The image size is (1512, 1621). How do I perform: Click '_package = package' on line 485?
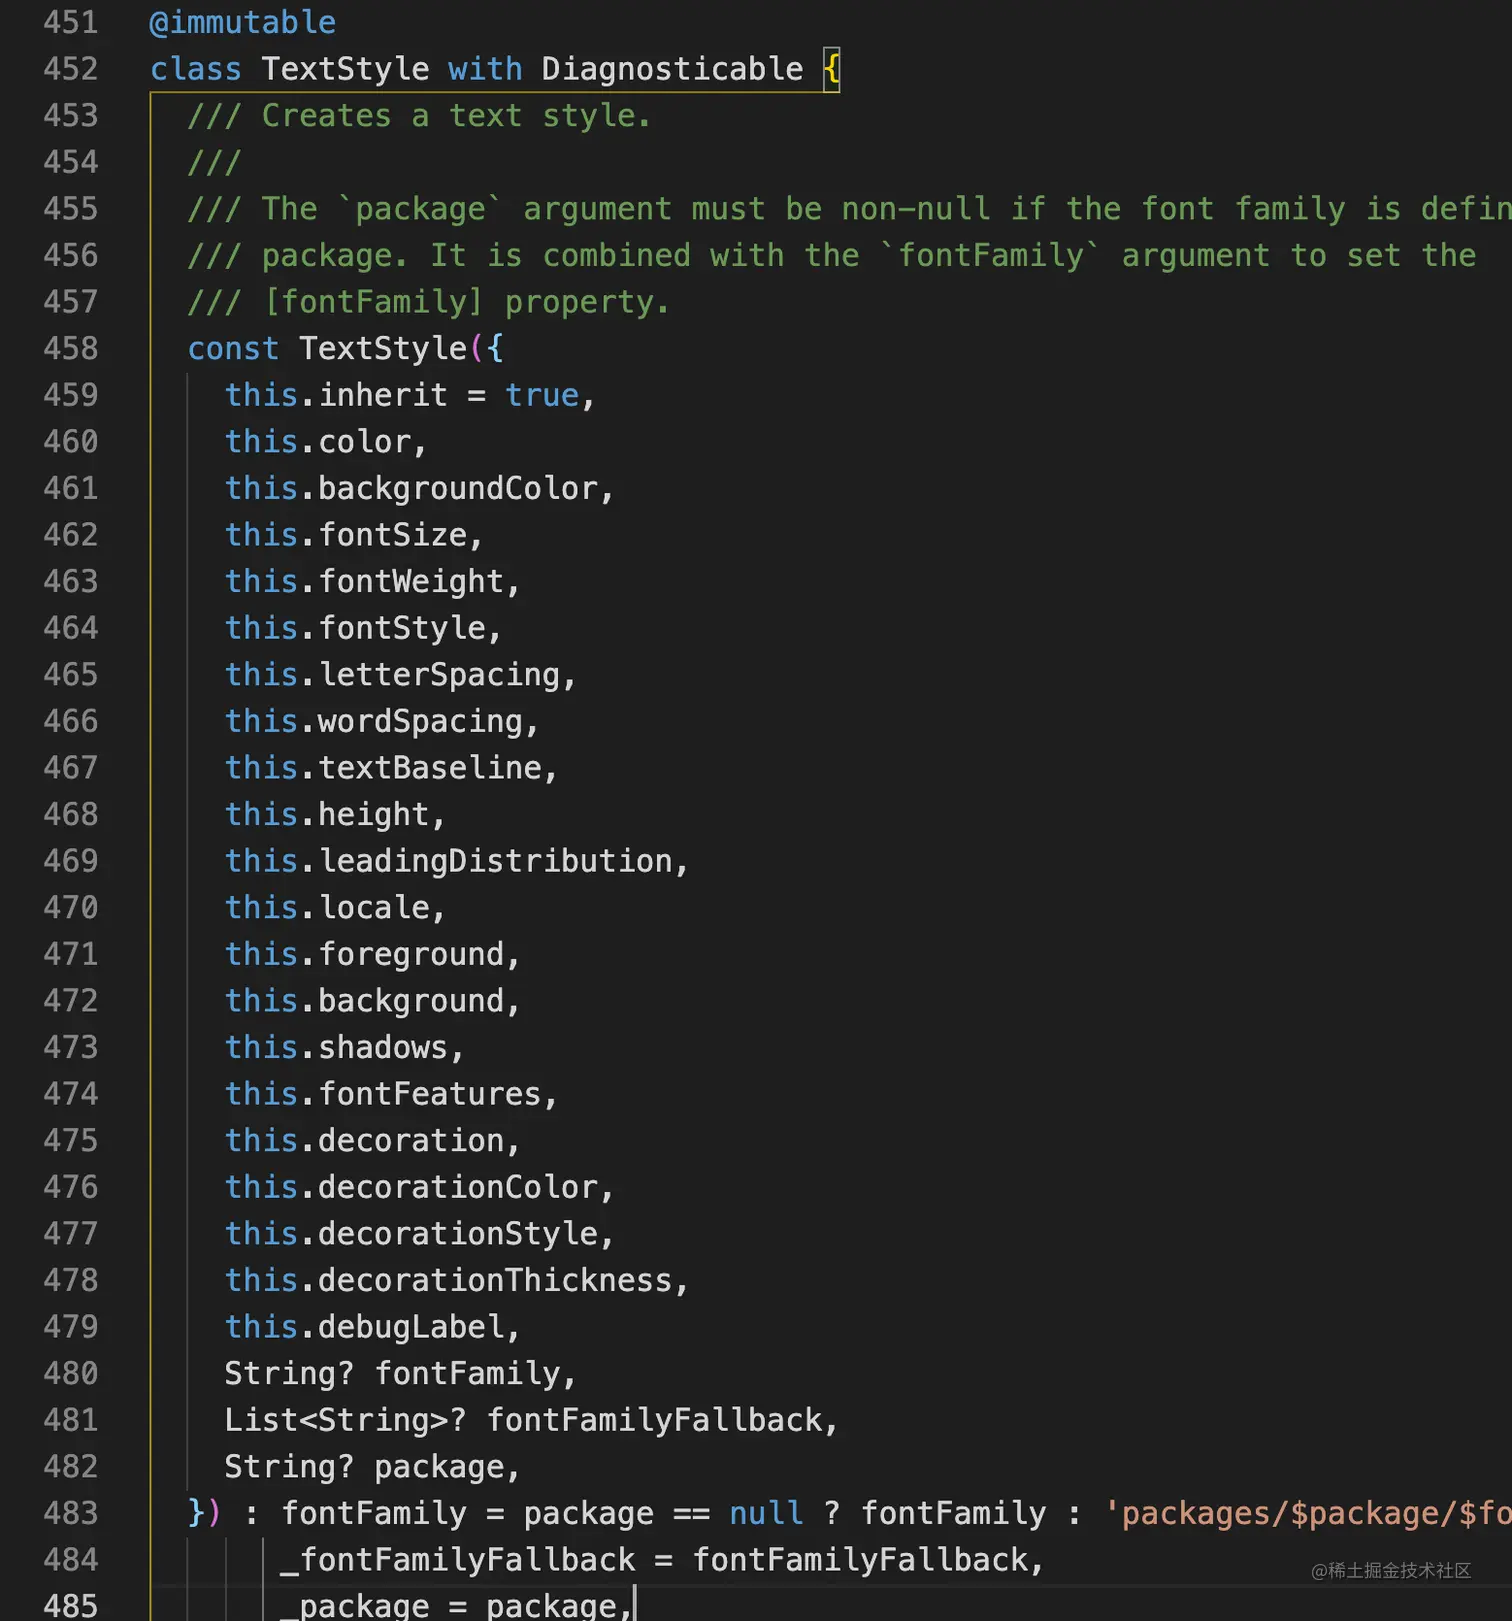(x=449, y=1605)
